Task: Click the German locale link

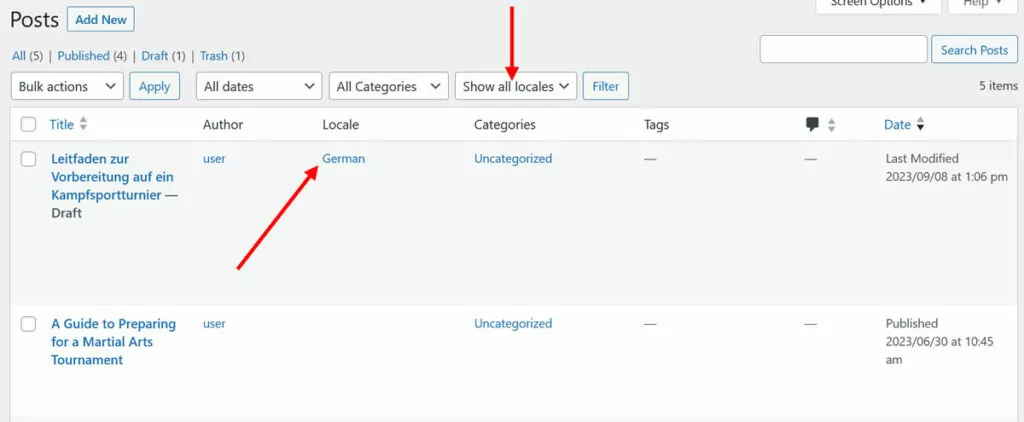Action: click(x=343, y=158)
